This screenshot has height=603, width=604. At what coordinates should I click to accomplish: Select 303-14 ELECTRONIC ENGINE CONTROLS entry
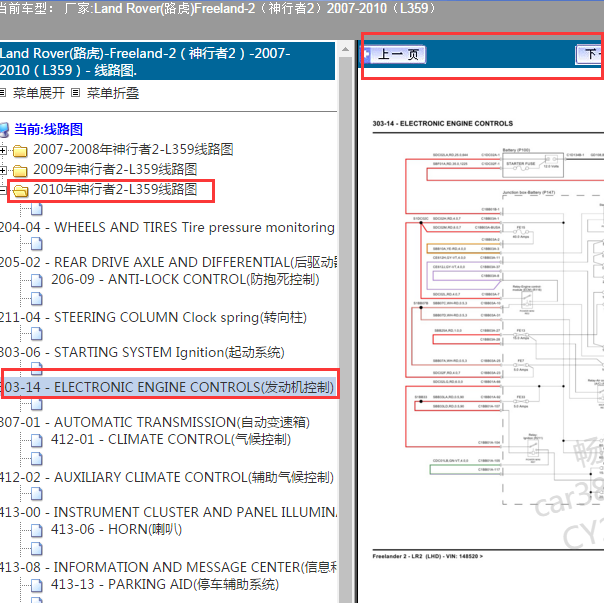pos(169,387)
